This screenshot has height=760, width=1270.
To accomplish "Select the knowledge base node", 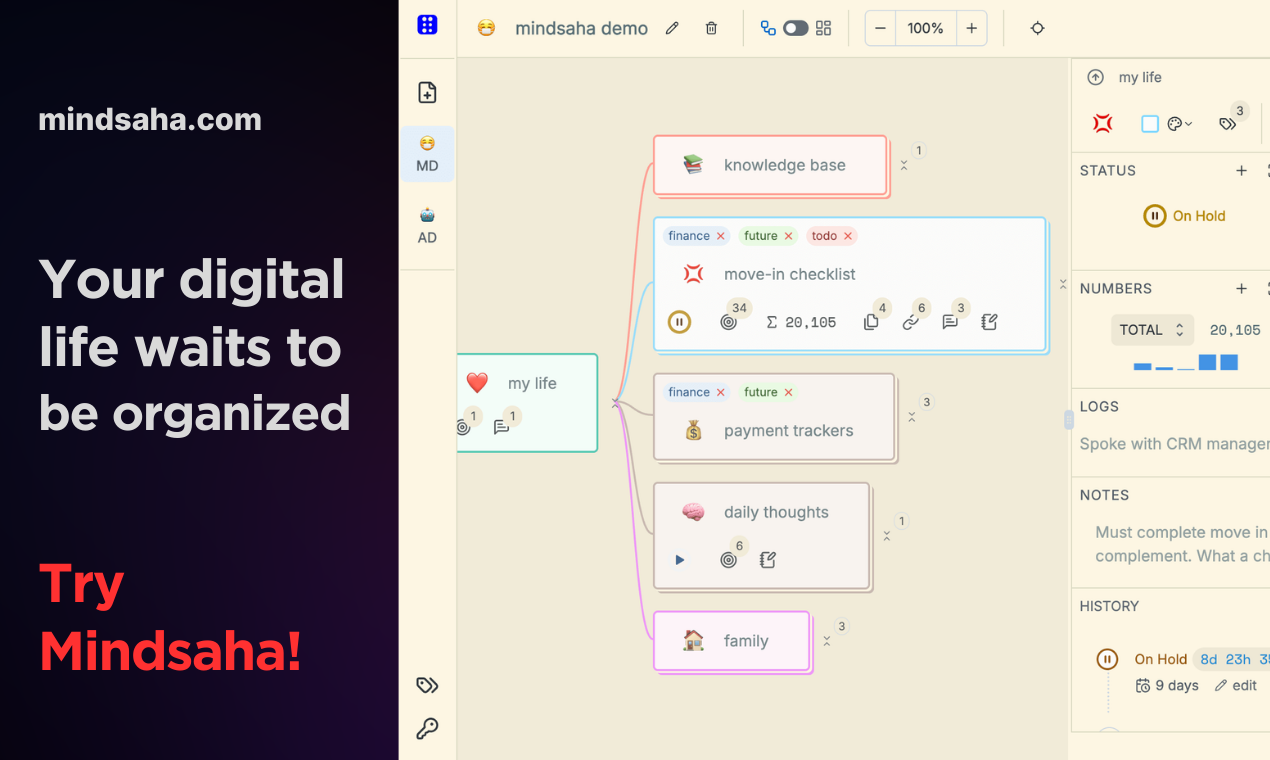I will pyautogui.click(x=770, y=165).
